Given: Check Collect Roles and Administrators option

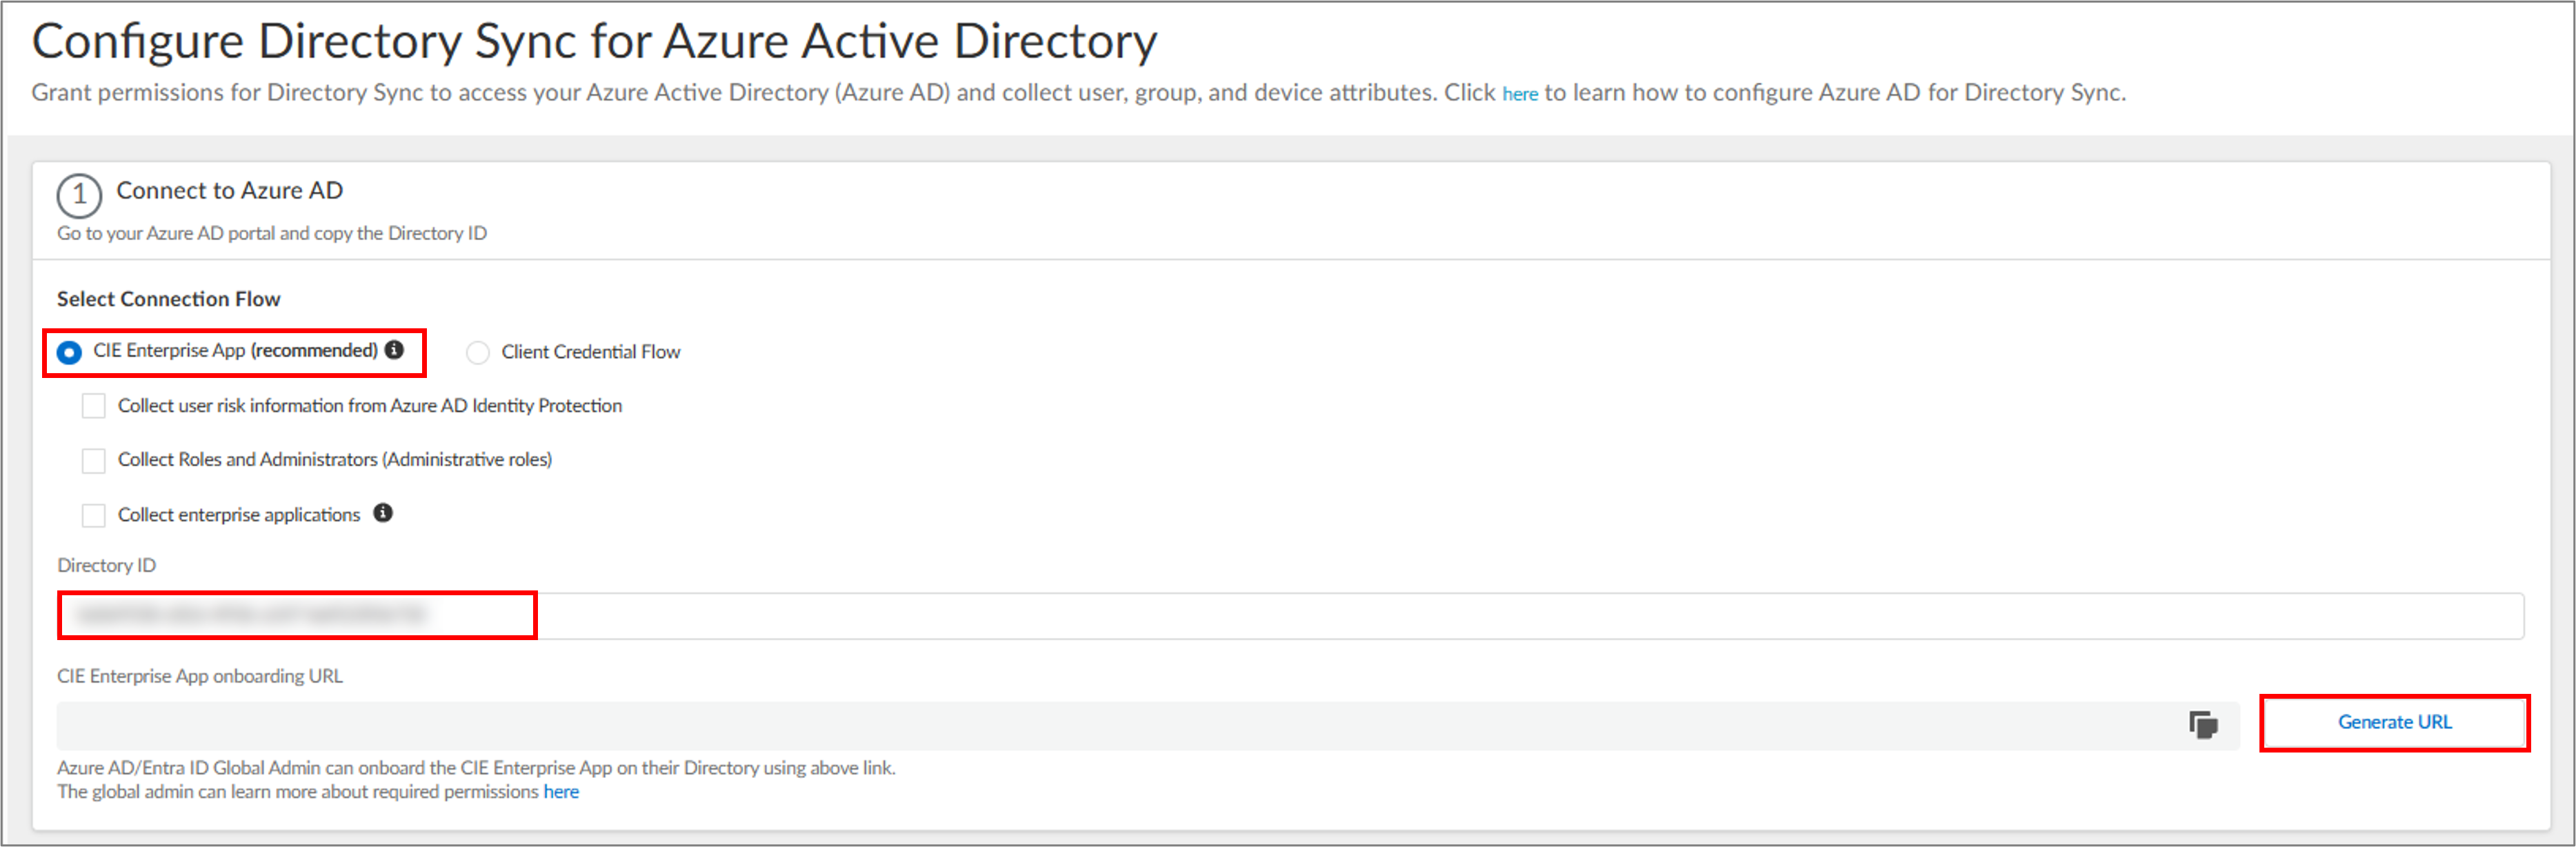Looking at the screenshot, I should coord(93,460).
